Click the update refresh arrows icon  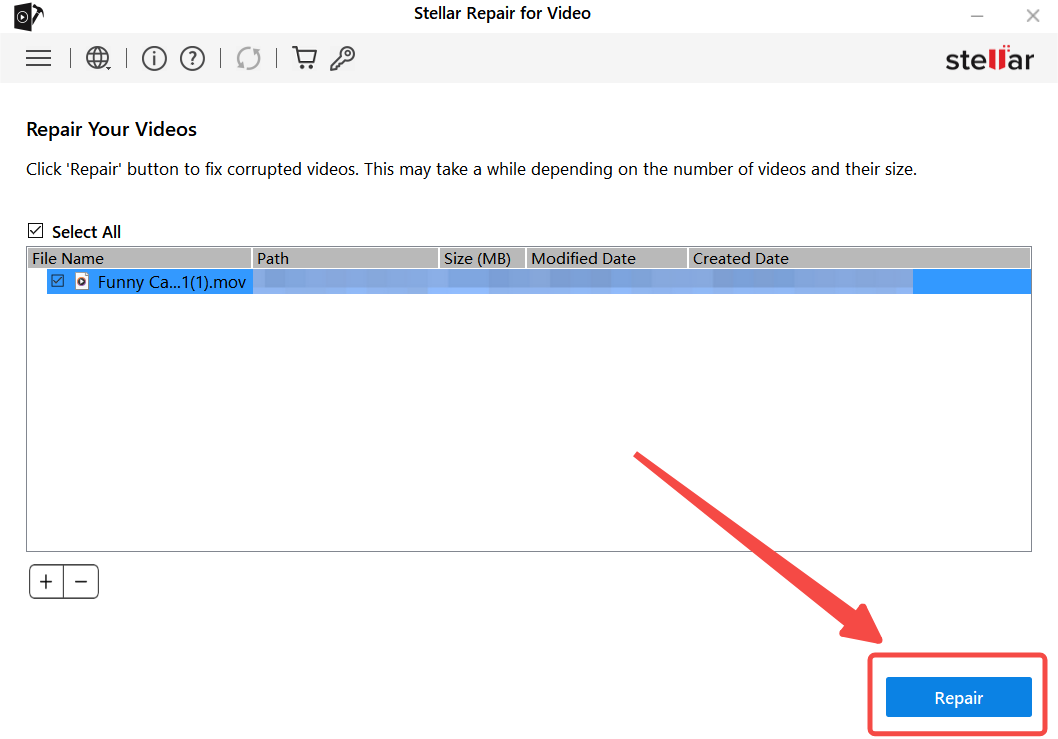tap(248, 59)
